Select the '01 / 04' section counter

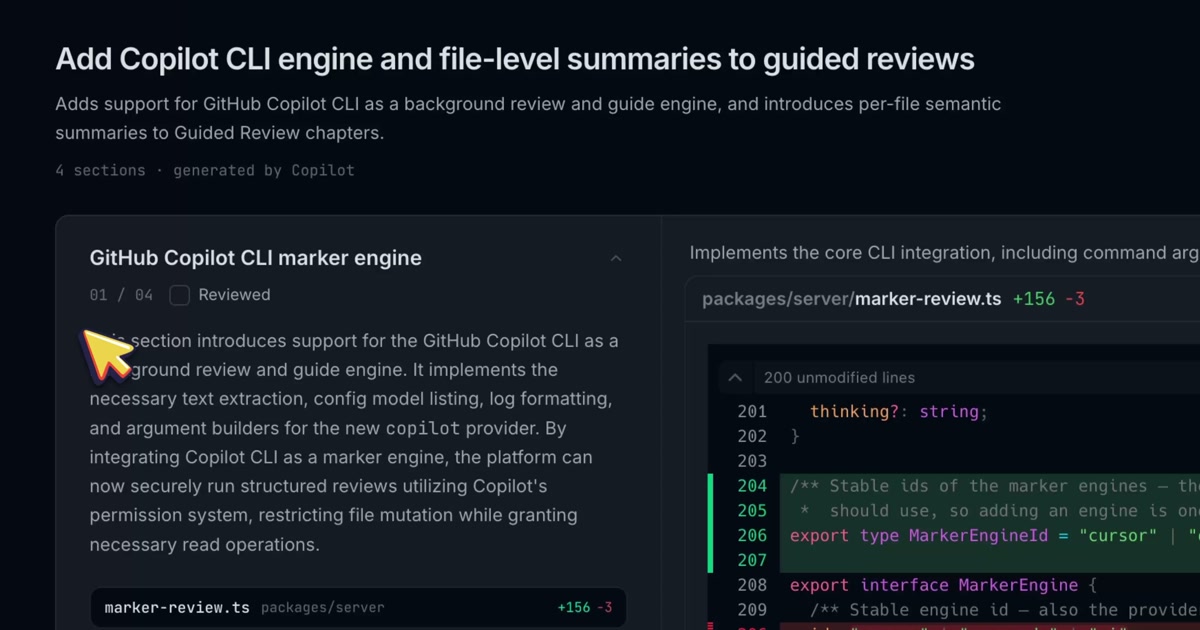pos(122,295)
